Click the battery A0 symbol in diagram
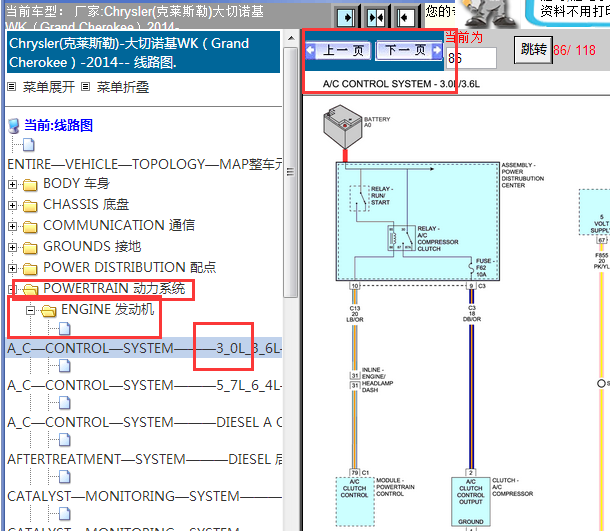Viewport: 610px width, 531px height. pos(343,126)
